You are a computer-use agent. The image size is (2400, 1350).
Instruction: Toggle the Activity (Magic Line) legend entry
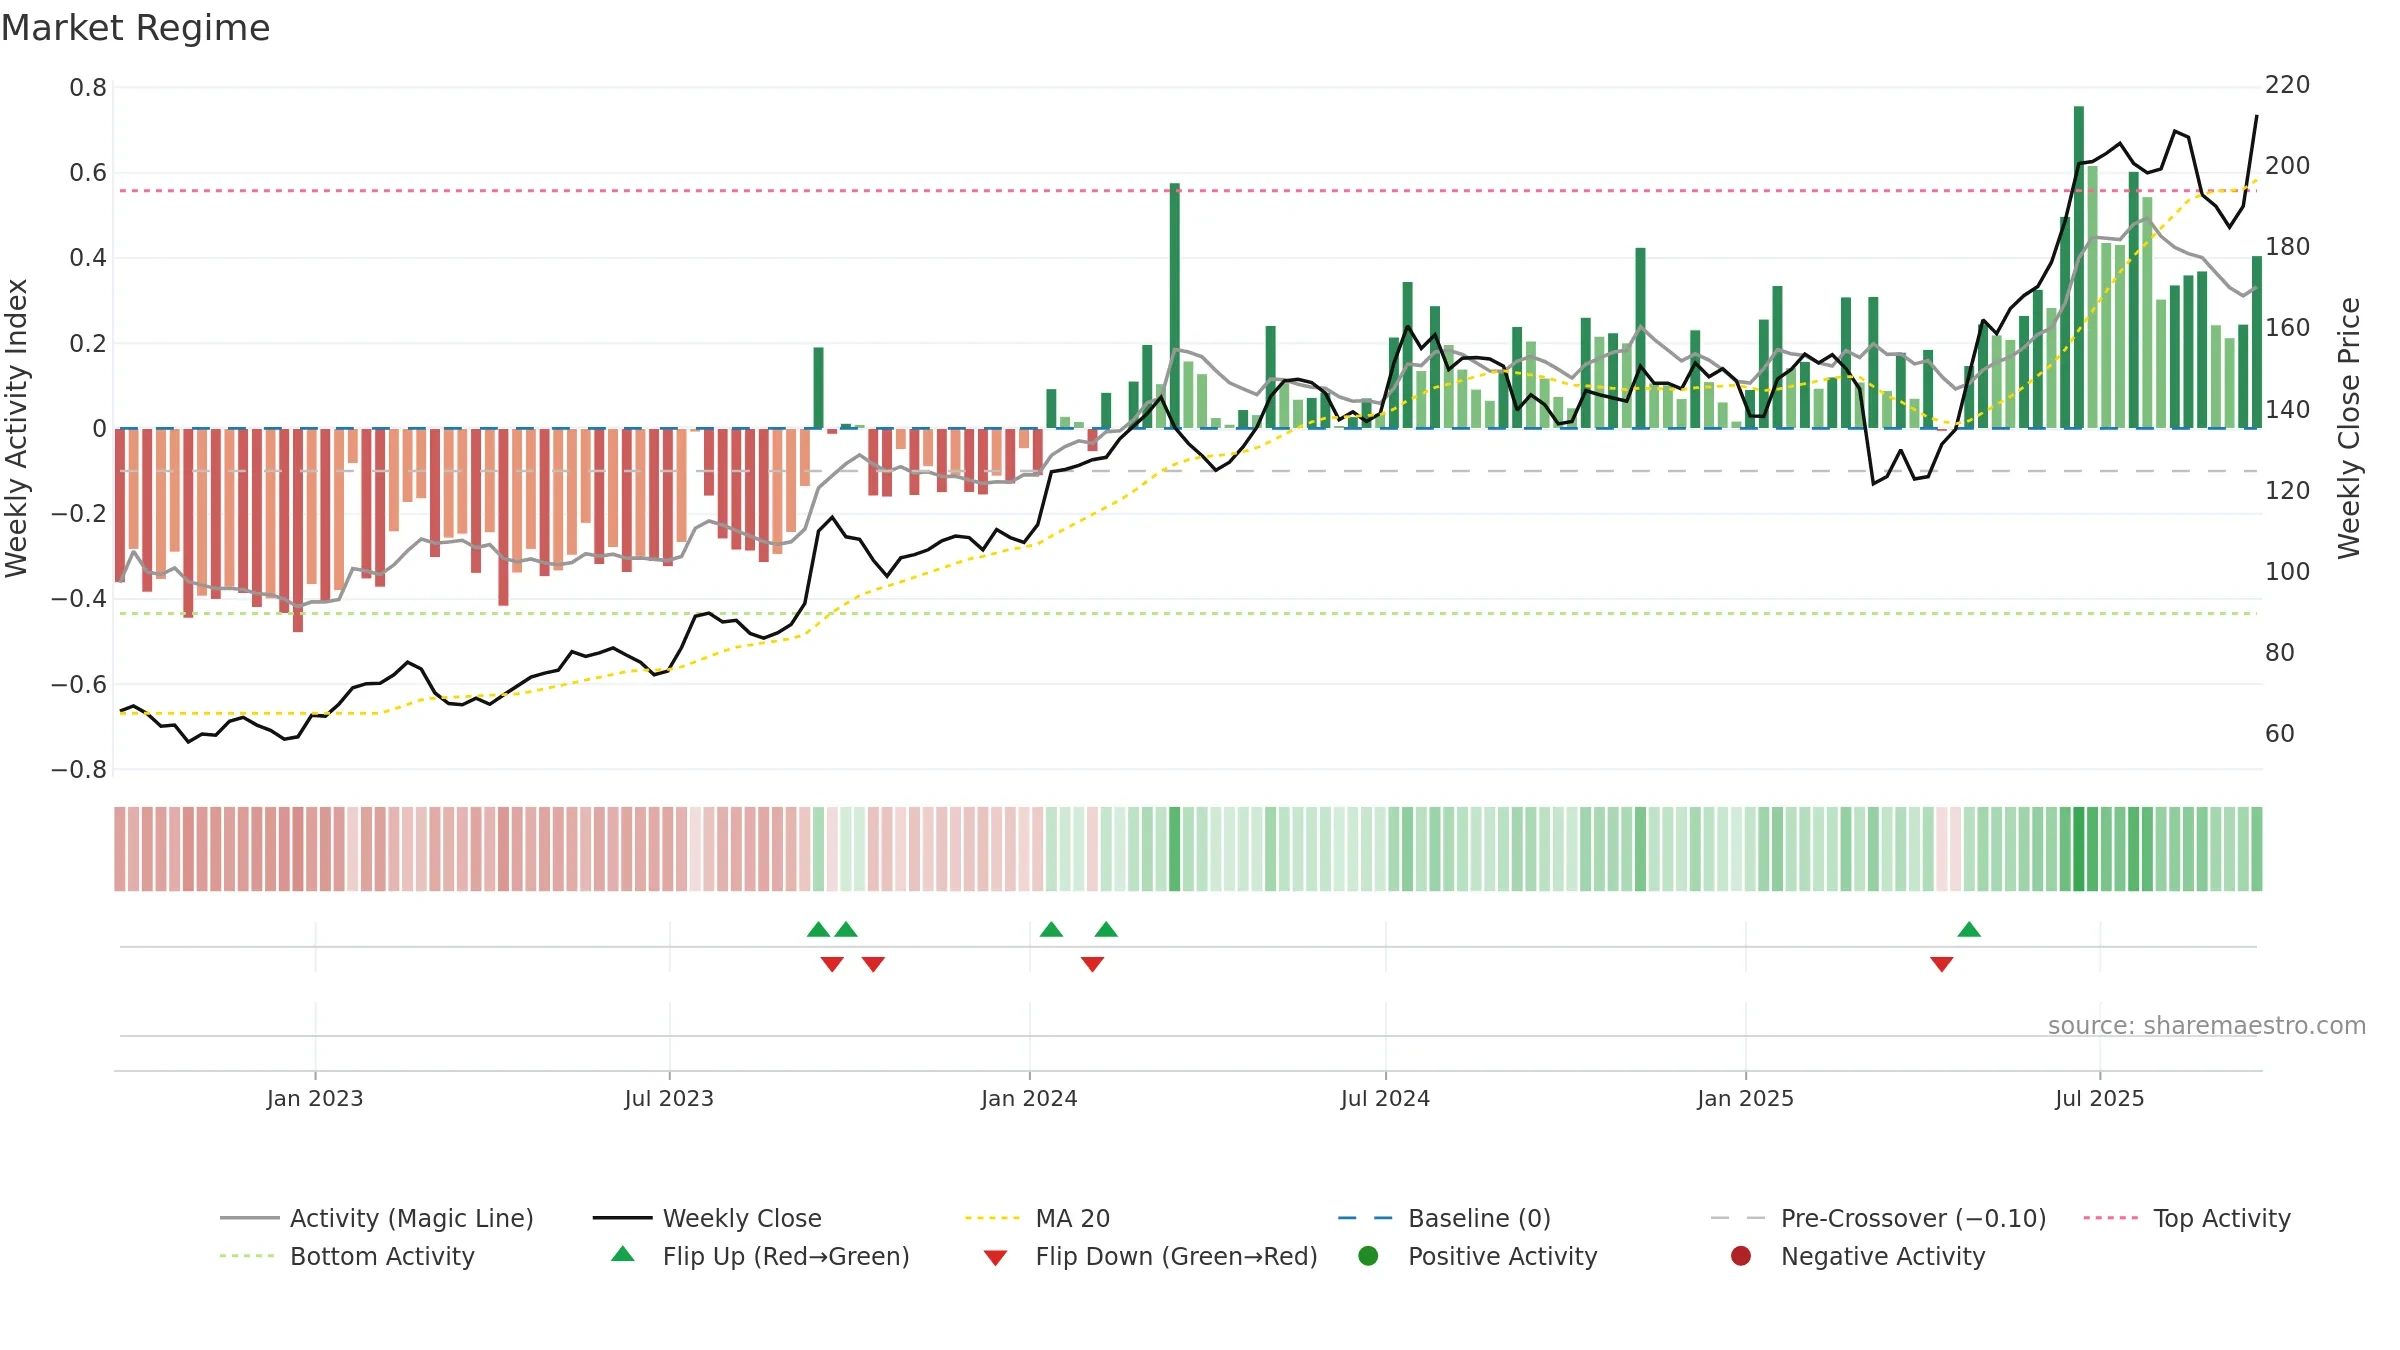pos(377,1218)
